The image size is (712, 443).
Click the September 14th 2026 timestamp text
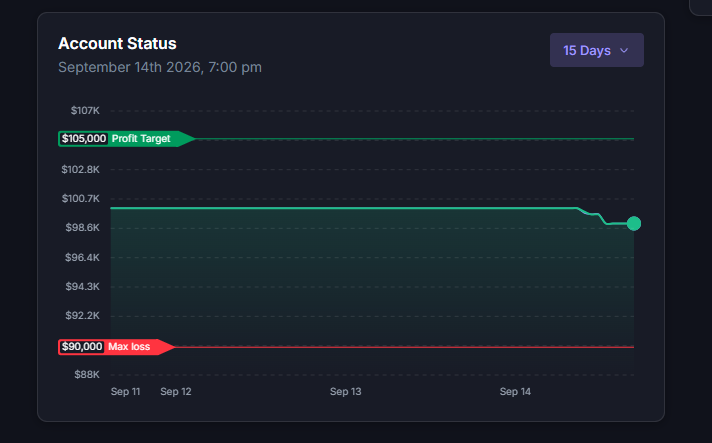click(160, 67)
